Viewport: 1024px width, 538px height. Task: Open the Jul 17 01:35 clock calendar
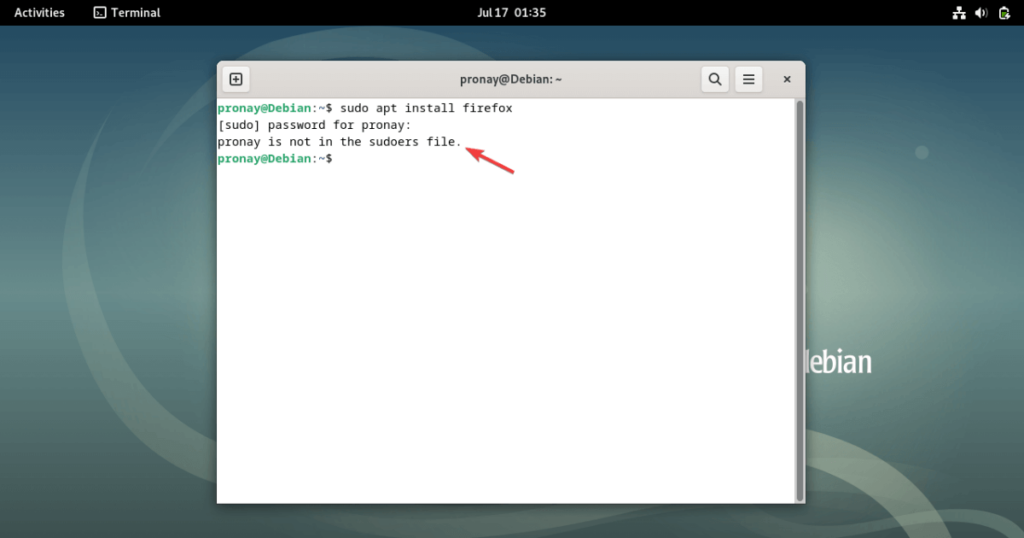[512, 13]
